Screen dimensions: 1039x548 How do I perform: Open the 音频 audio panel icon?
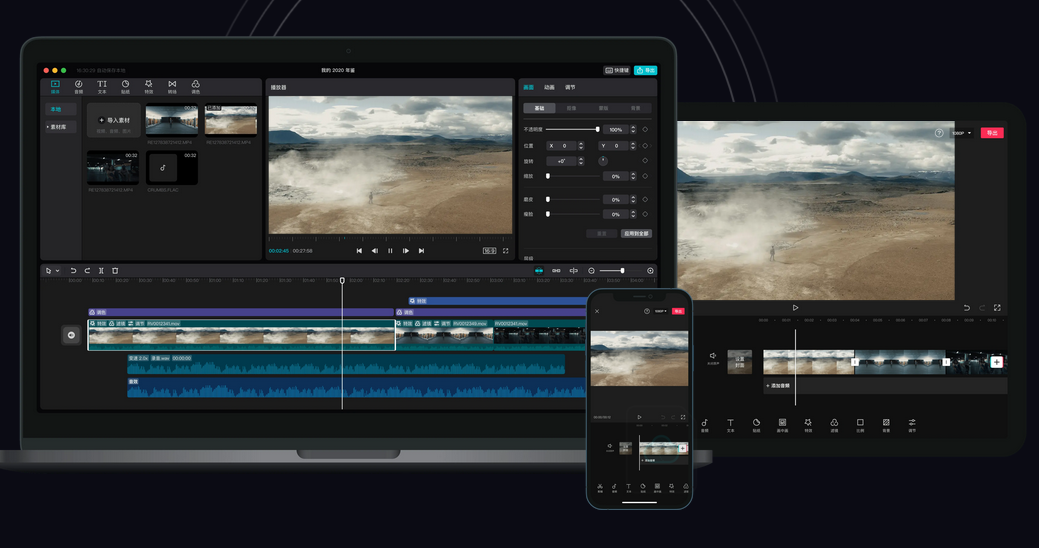tap(78, 86)
